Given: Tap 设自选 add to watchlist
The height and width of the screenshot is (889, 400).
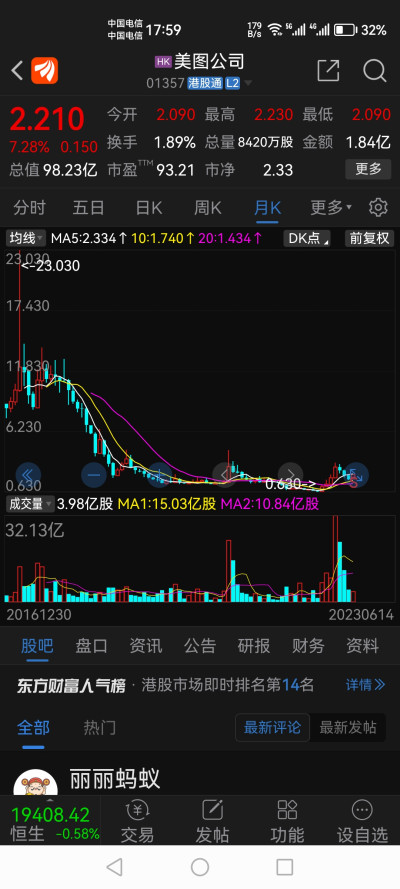Looking at the screenshot, I should point(362,822).
